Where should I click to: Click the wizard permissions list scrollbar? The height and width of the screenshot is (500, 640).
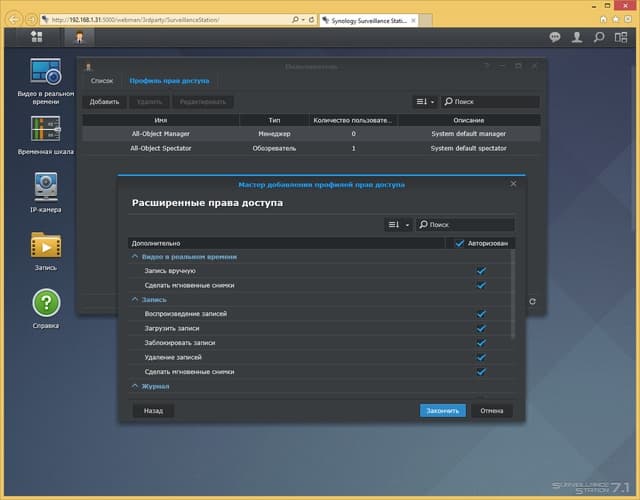tap(513, 294)
